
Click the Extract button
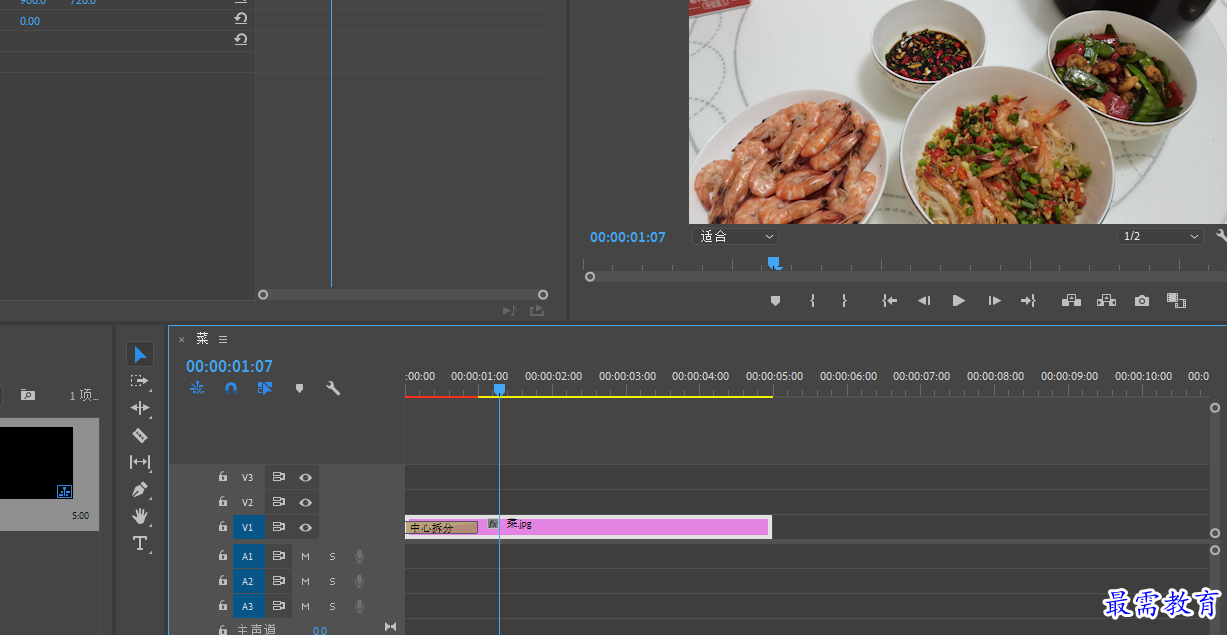(1106, 300)
